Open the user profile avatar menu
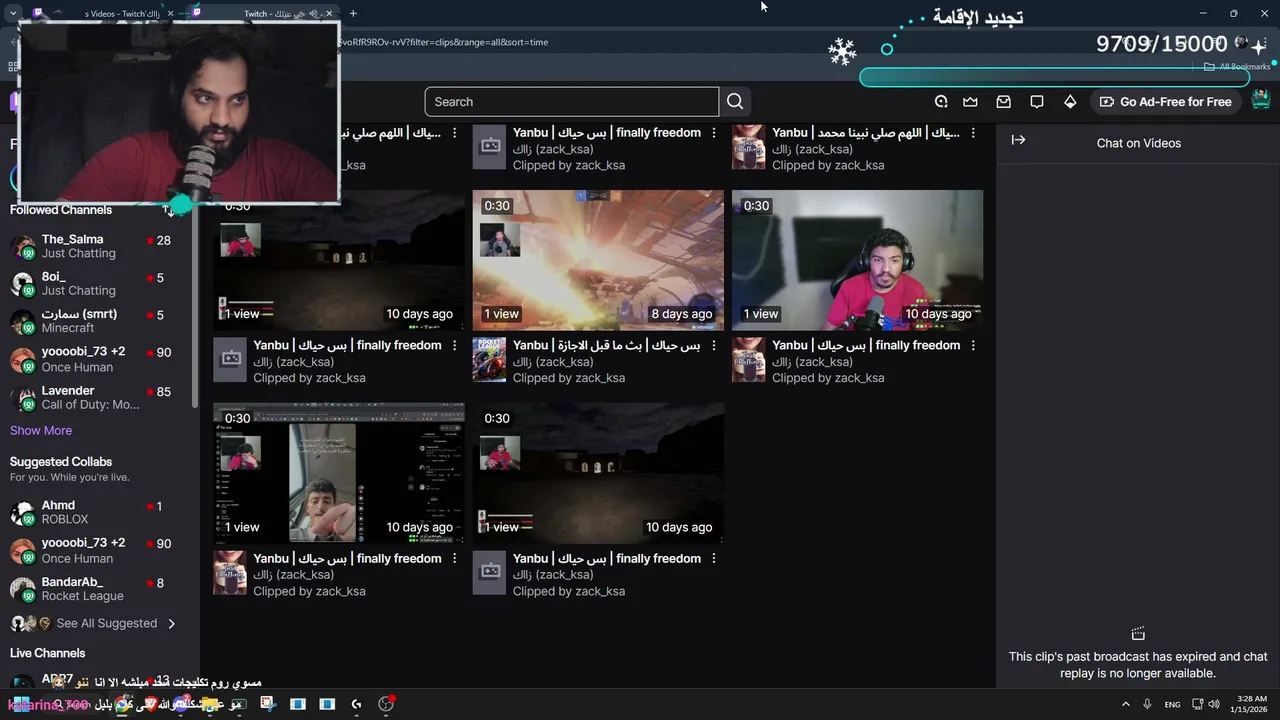Screen dimensions: 1280x720 1261,100
